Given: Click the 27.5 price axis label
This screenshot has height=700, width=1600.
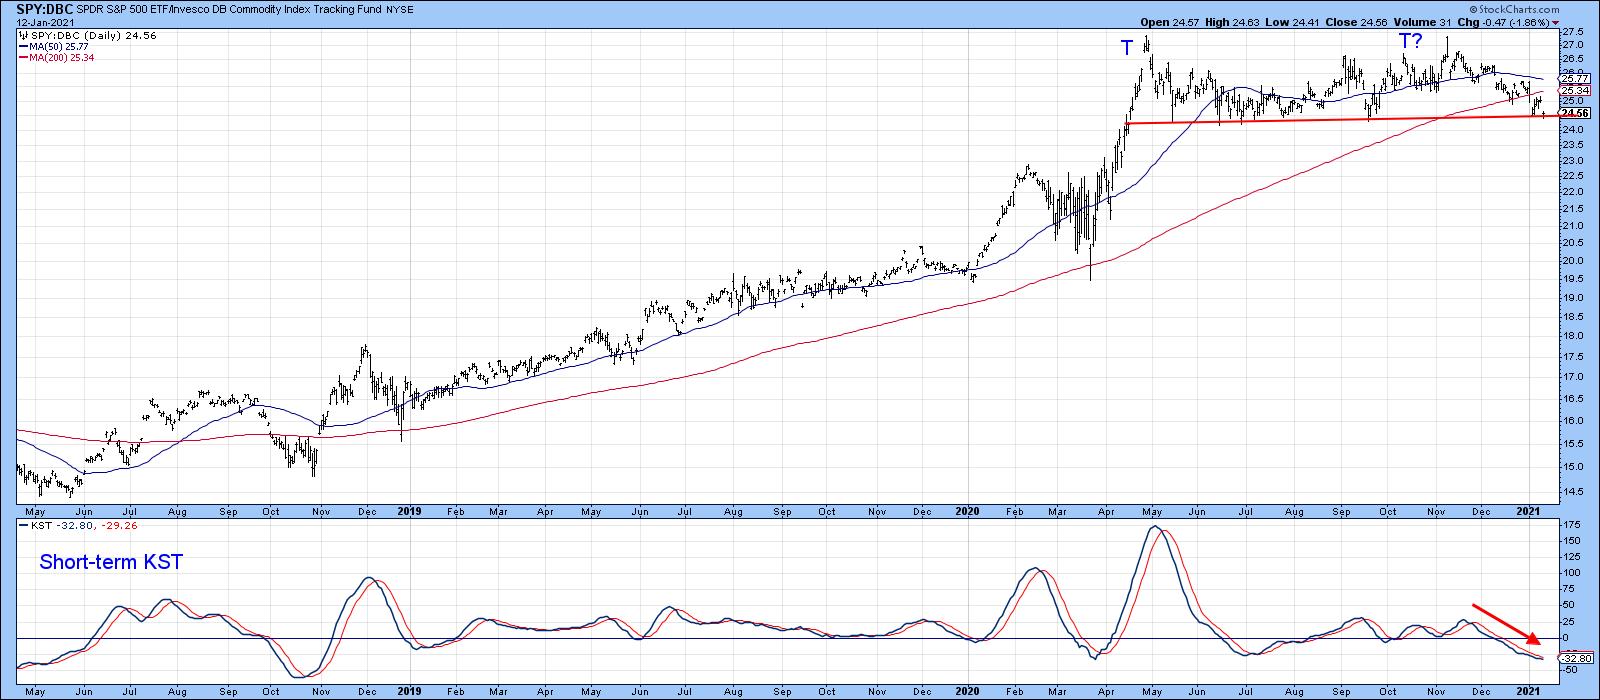Looking at the screenshot, I should (1571, 33).
